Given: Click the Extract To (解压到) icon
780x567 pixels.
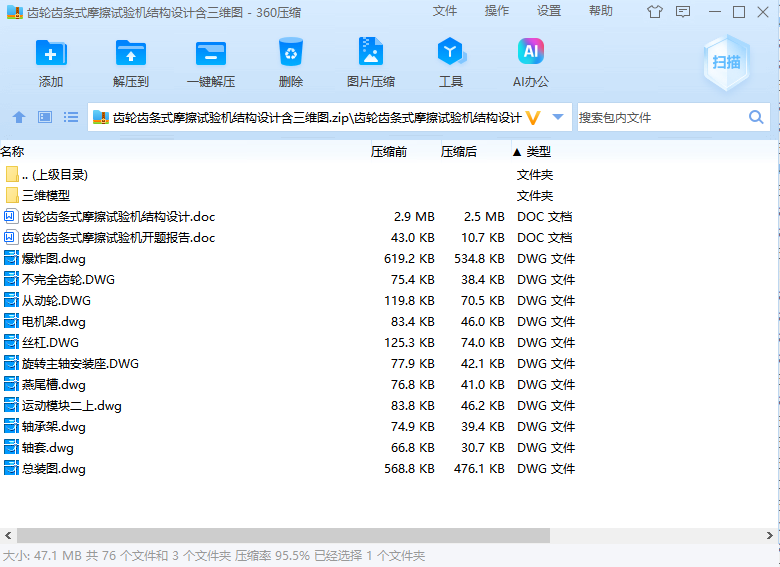Looking at the screenshot, I should [130, 53].
